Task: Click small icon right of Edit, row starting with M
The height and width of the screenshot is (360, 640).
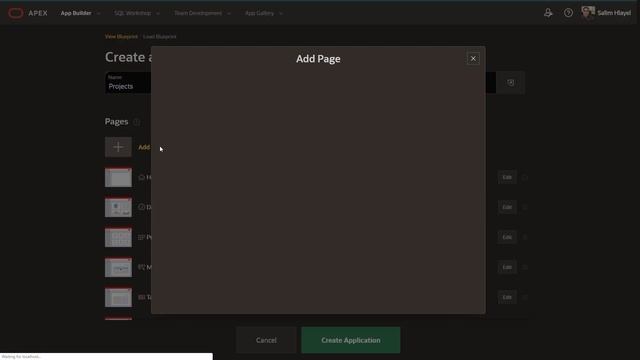Action: pyautogui.click(x=525, y=267)
